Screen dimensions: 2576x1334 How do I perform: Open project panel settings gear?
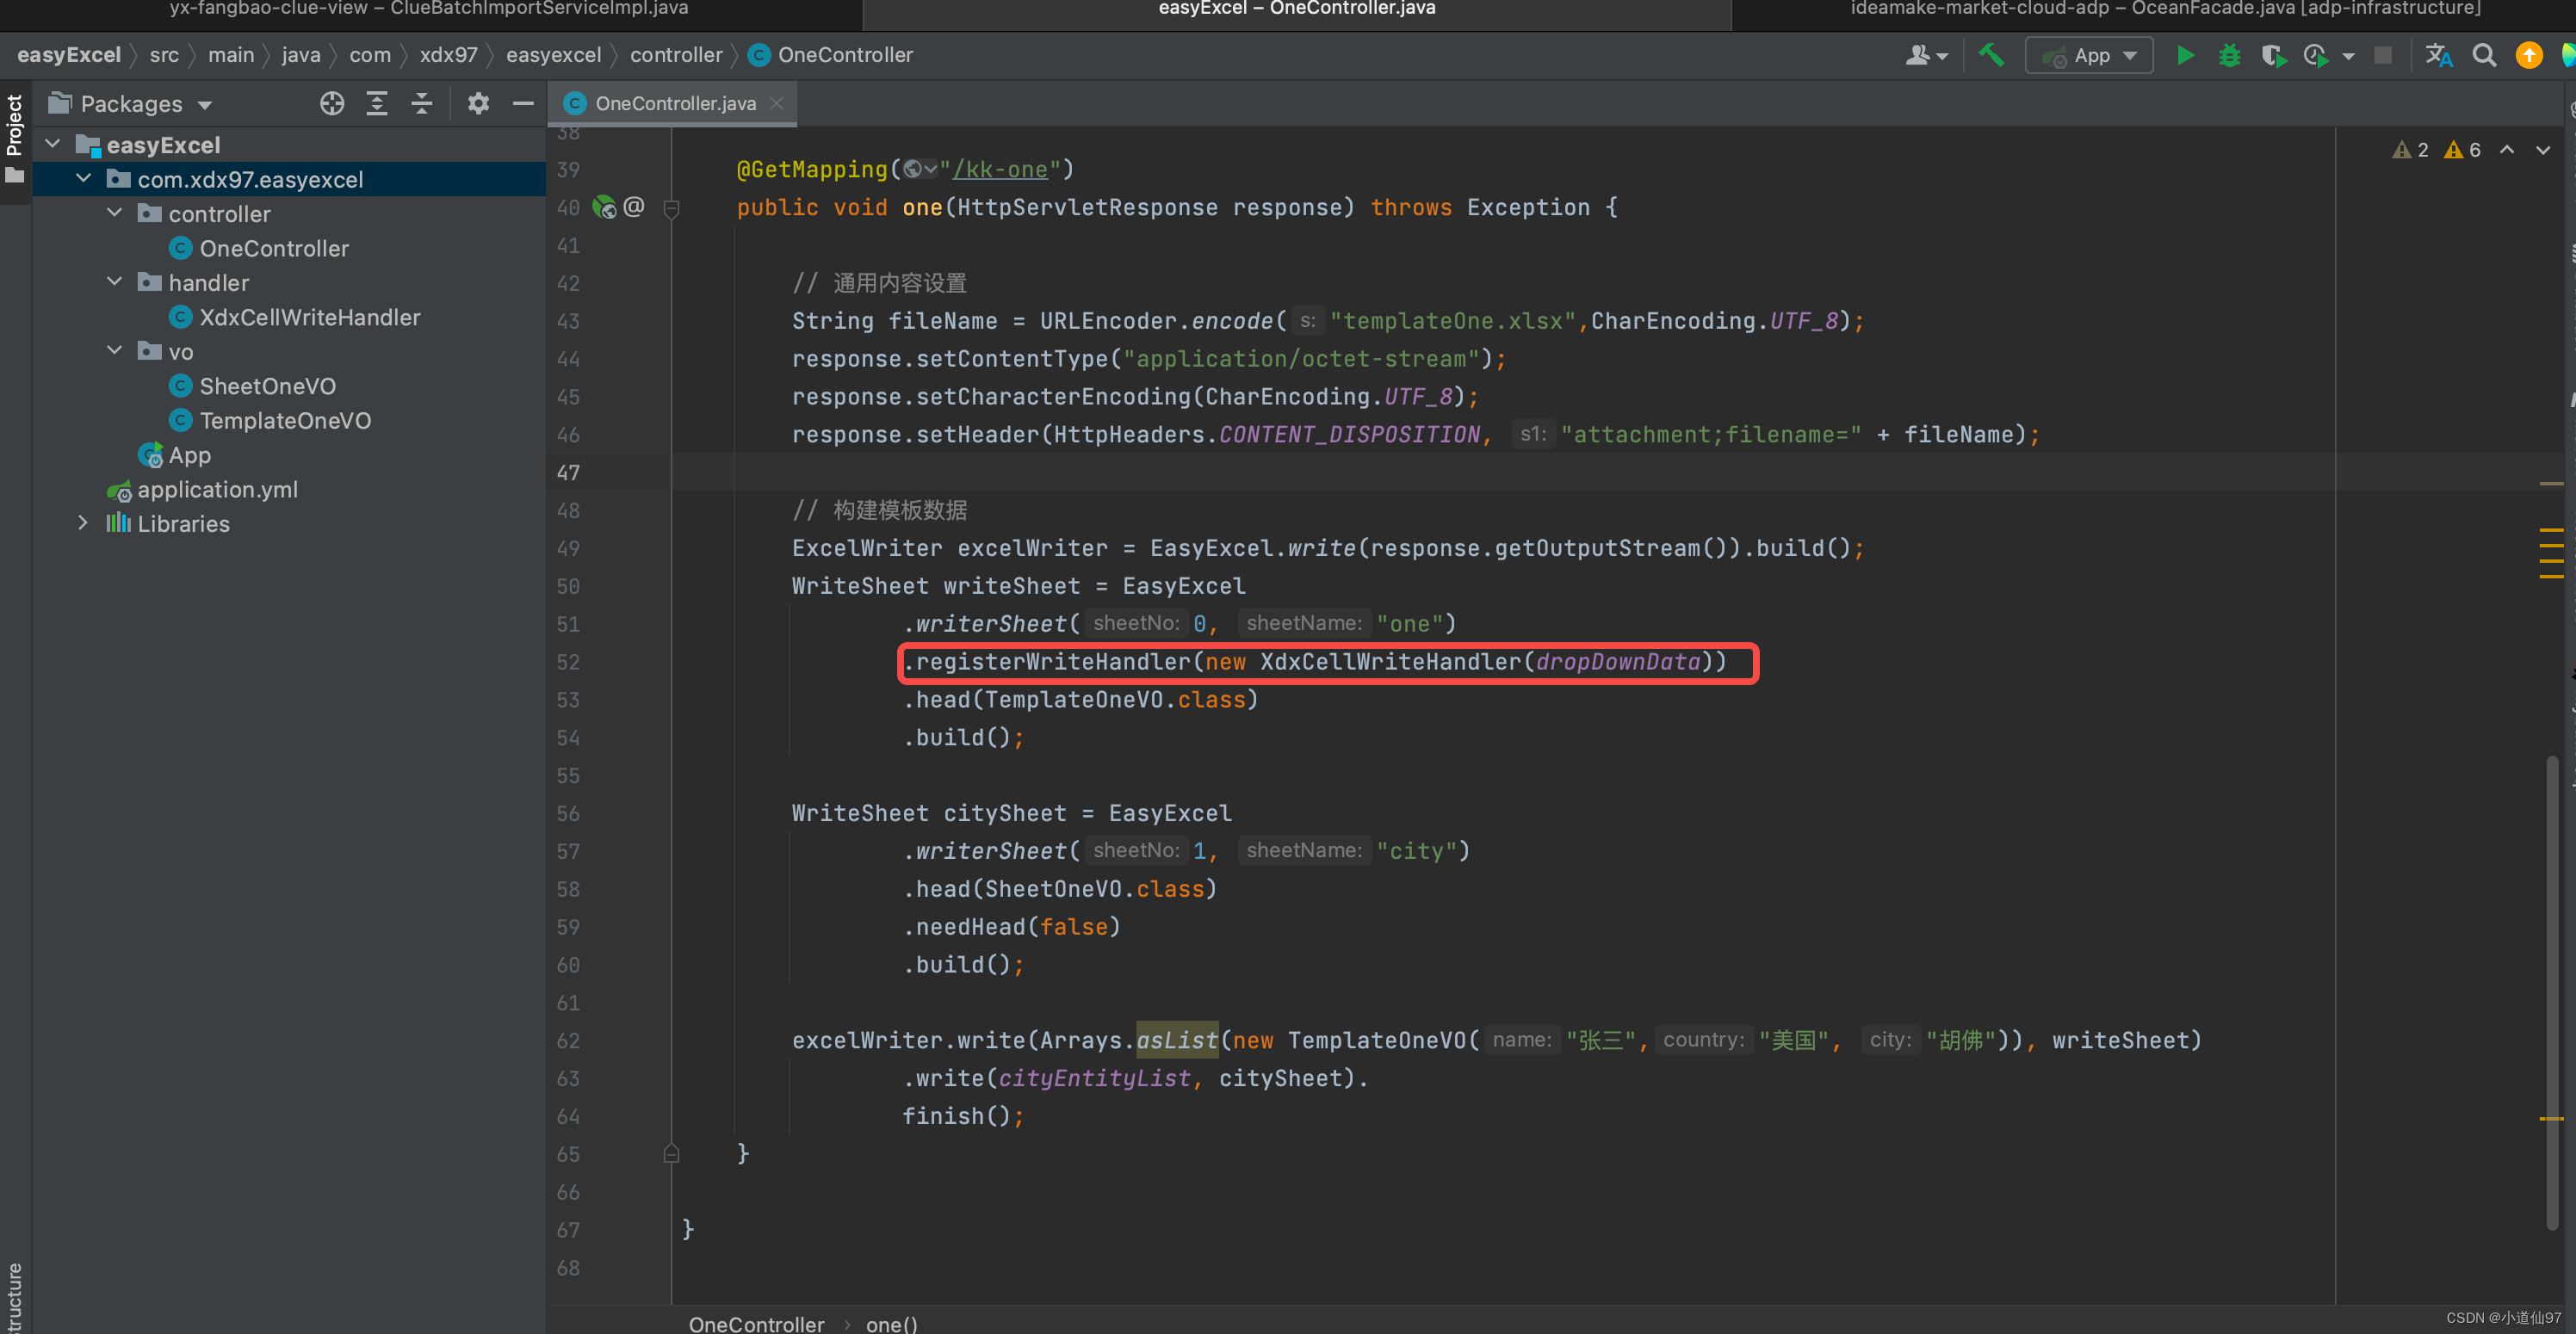[x=478, y=103]
